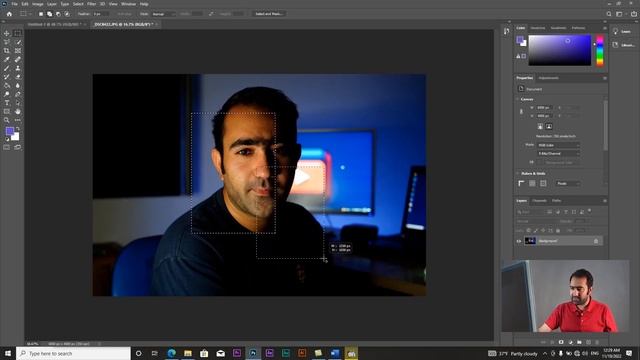
Task: Select the Dodge tool
Action: [x=7, y=94]
